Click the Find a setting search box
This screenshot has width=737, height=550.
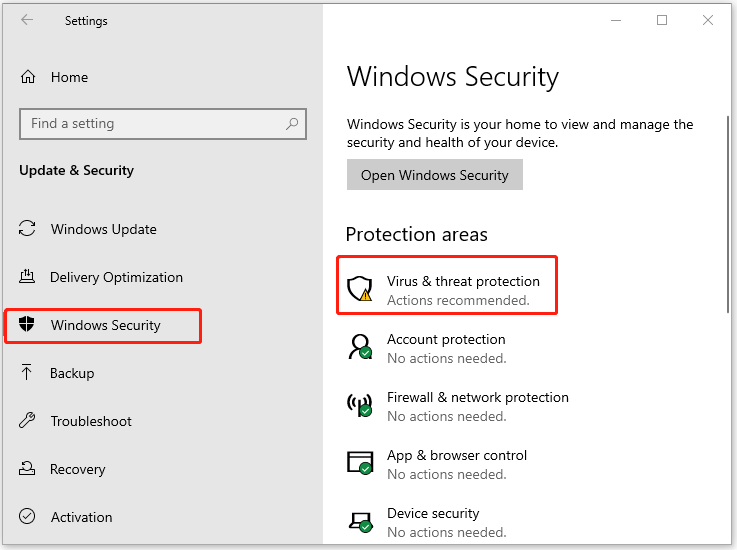(x=150, y=124)
